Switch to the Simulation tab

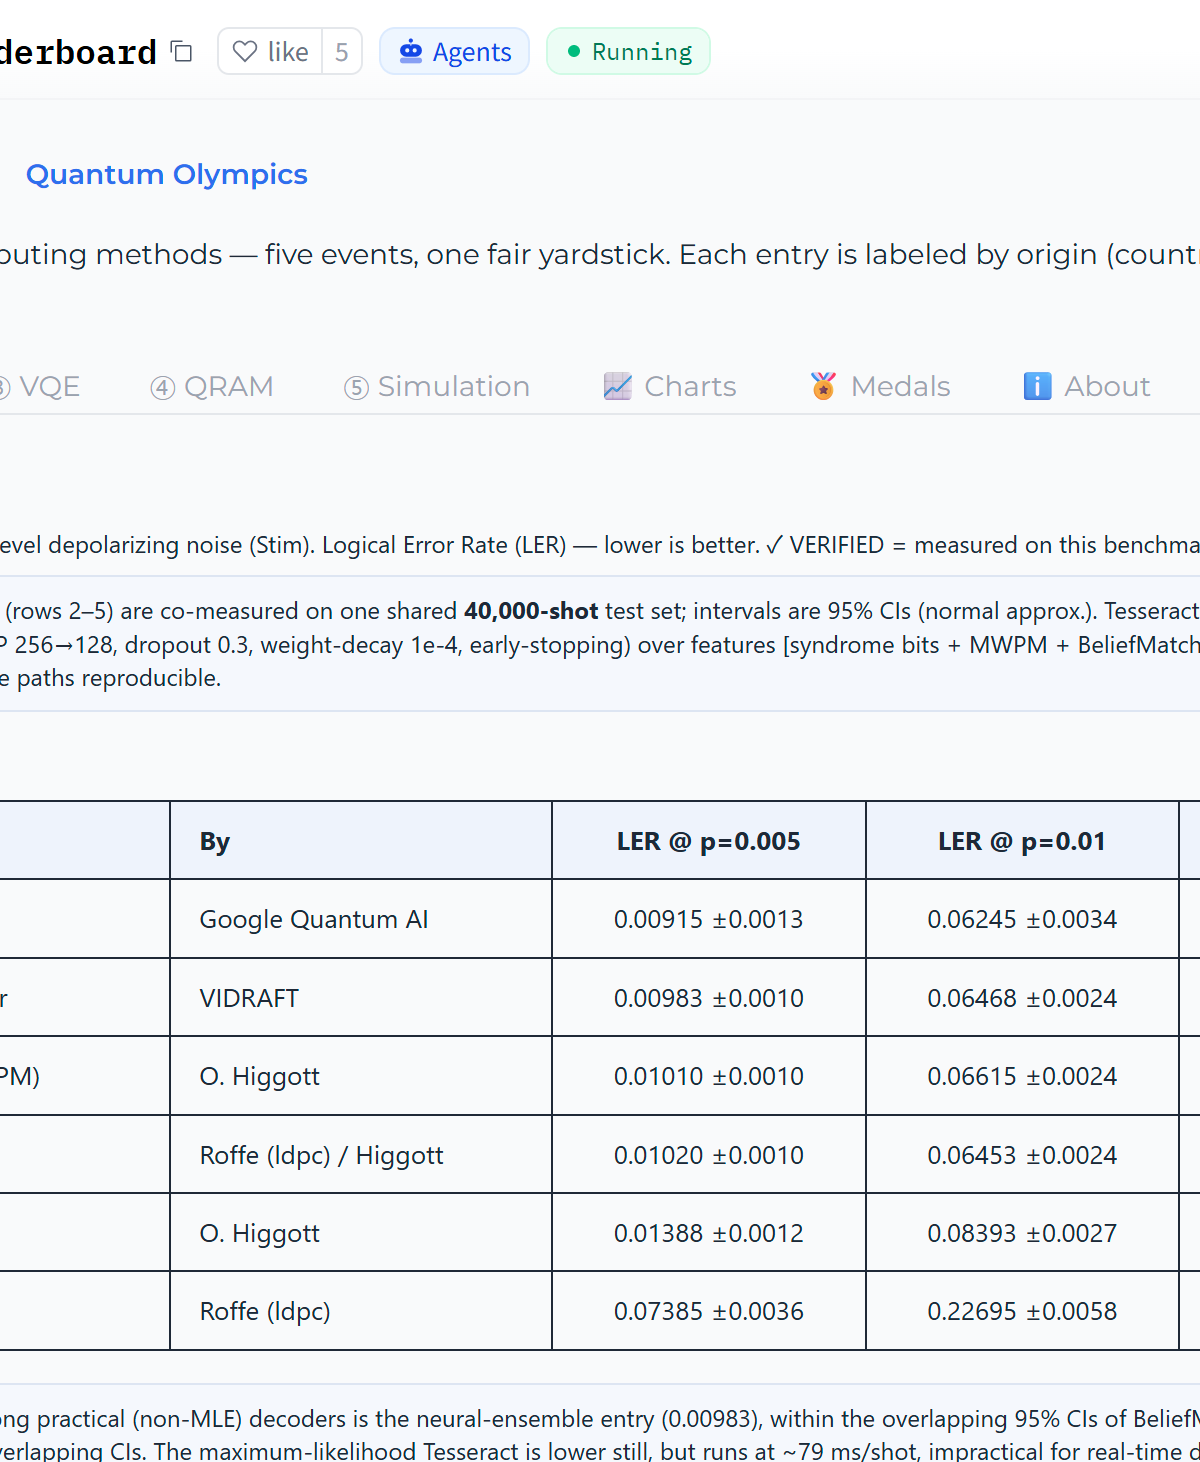437,386
